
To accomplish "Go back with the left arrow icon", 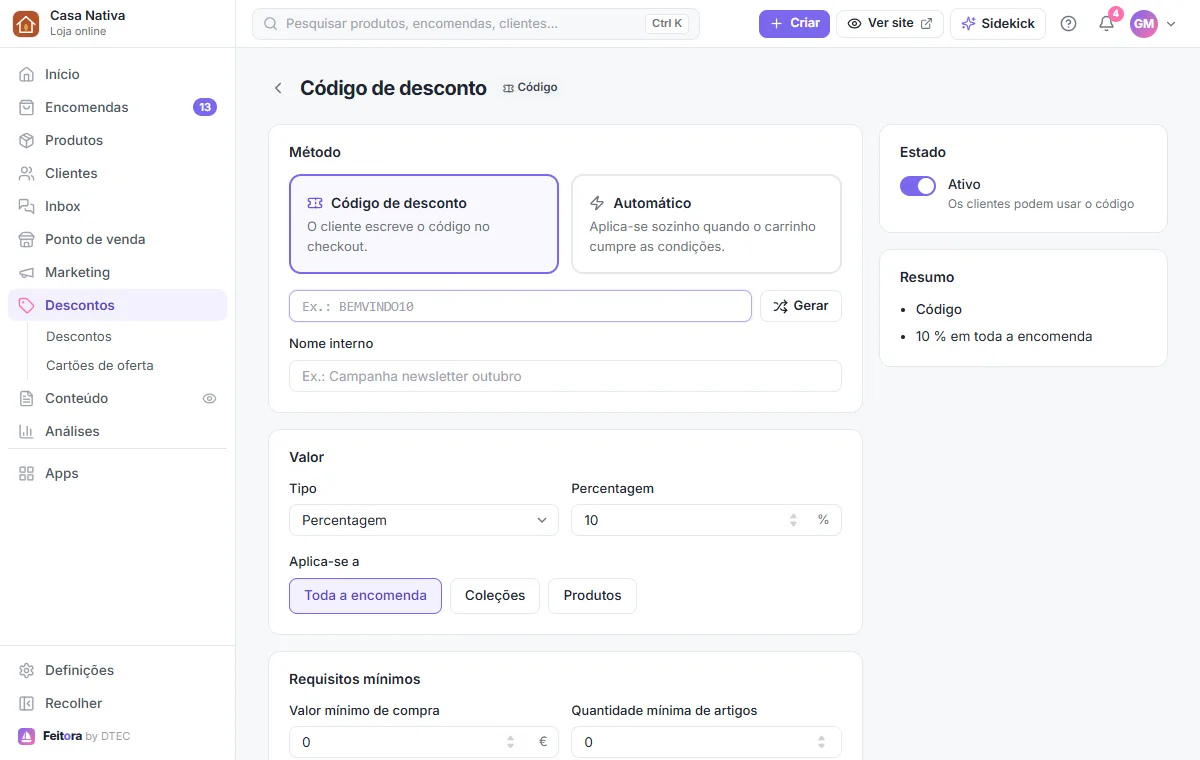I will click(278, 88).
